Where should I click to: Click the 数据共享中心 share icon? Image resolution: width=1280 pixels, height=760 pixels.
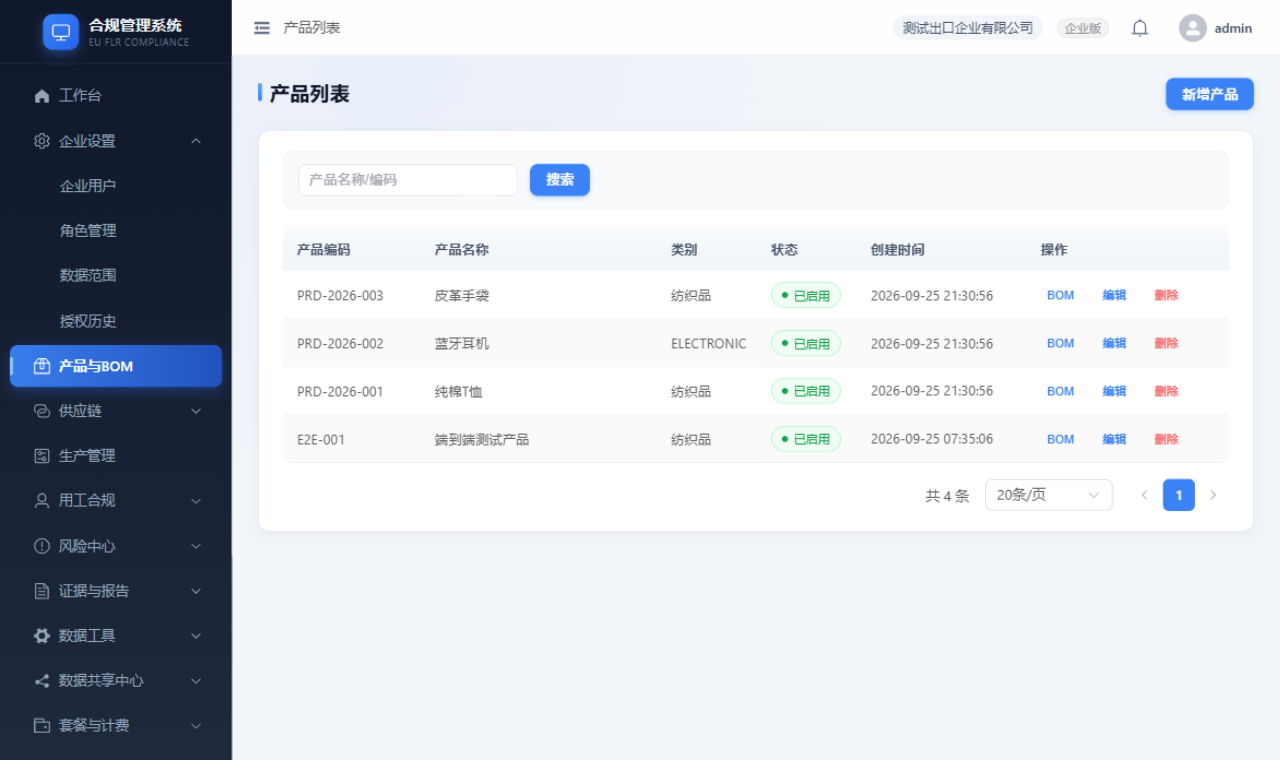(x=42, y=681)
